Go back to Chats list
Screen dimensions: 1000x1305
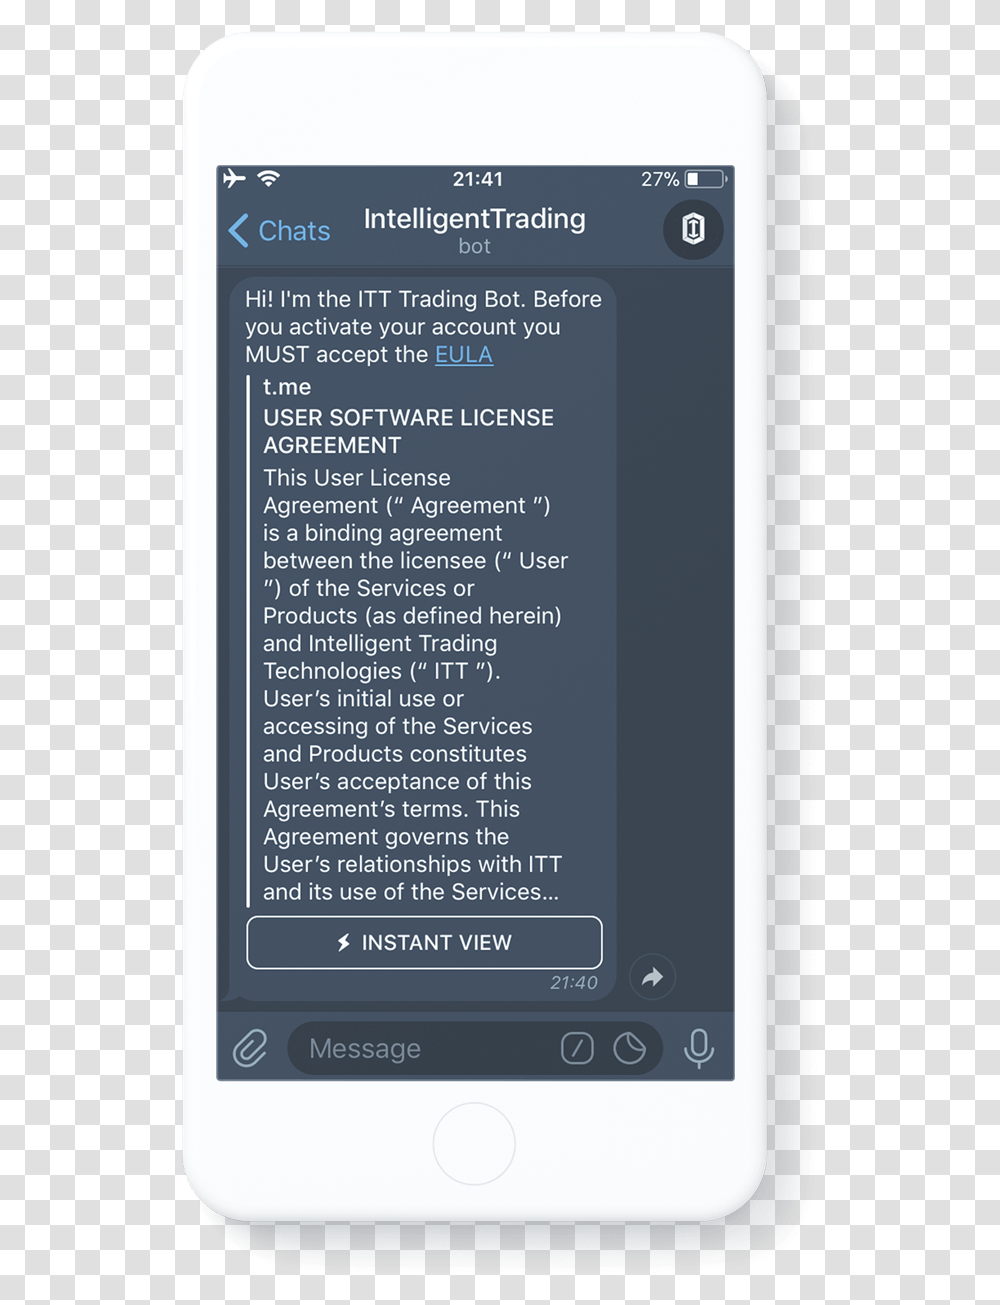279,231
